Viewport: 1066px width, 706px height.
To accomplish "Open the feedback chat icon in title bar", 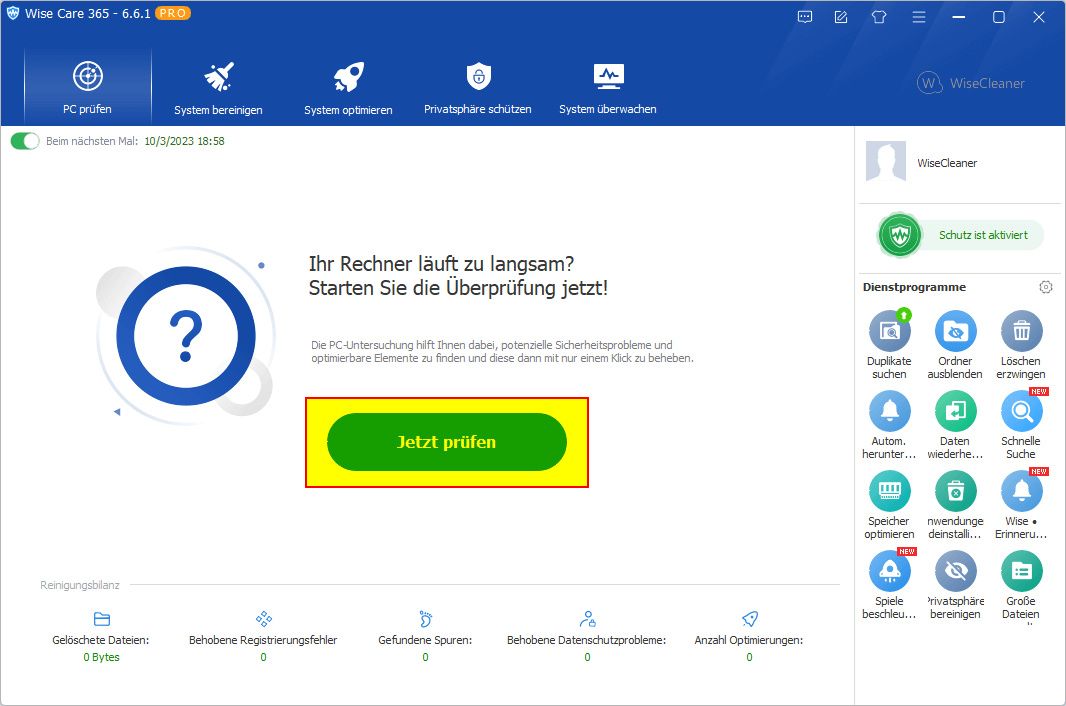I will tap(805, 17).
